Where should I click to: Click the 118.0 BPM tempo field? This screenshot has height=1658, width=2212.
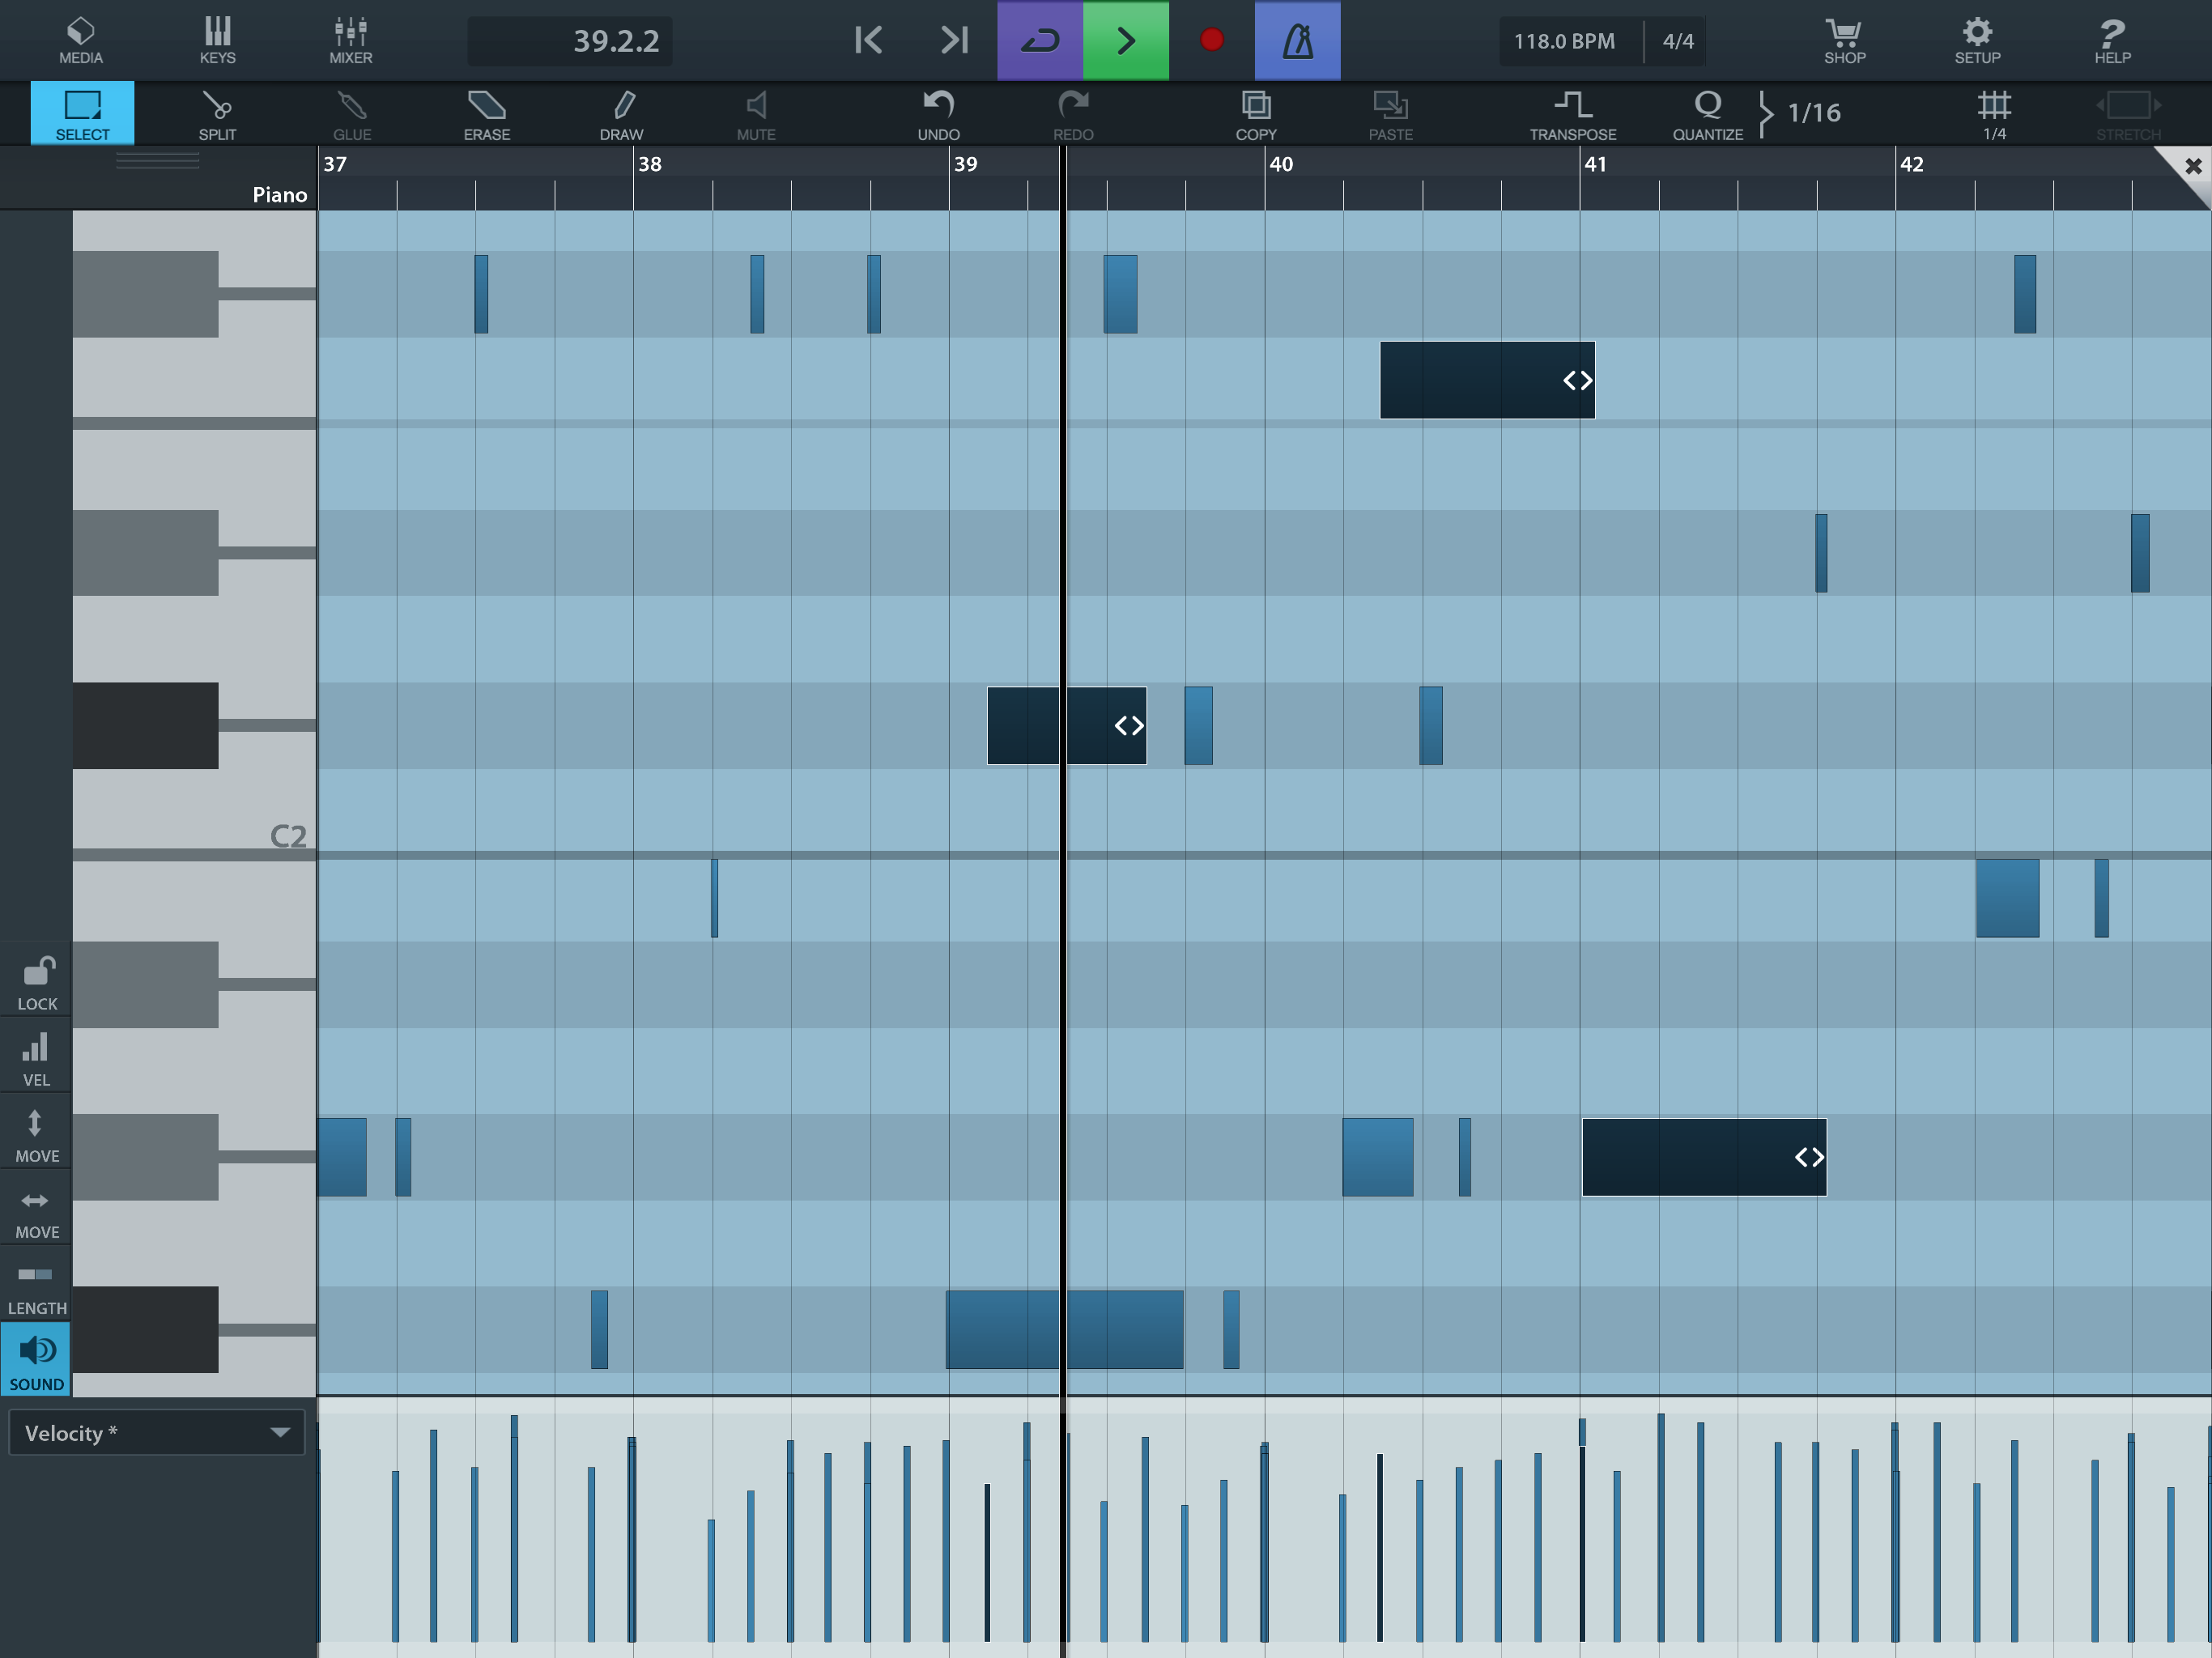(1564, 41)
